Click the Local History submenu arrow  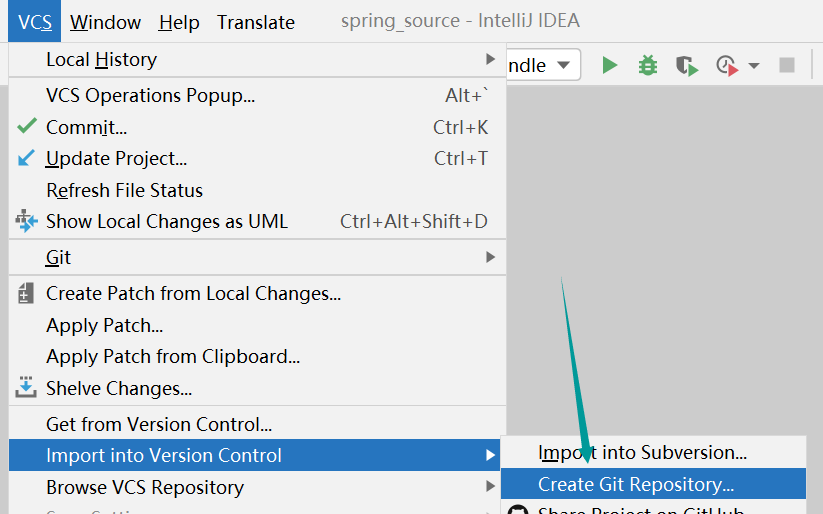click(490, 59)
